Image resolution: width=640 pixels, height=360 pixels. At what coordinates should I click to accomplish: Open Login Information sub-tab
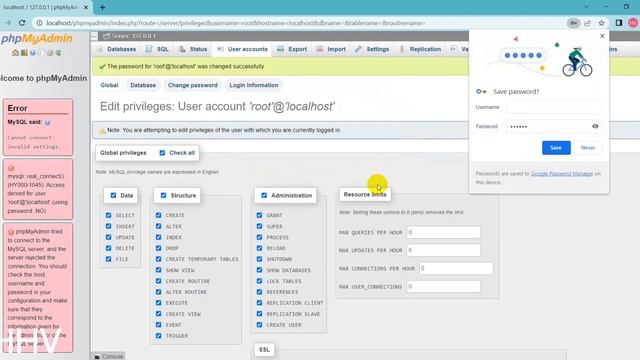253,85
